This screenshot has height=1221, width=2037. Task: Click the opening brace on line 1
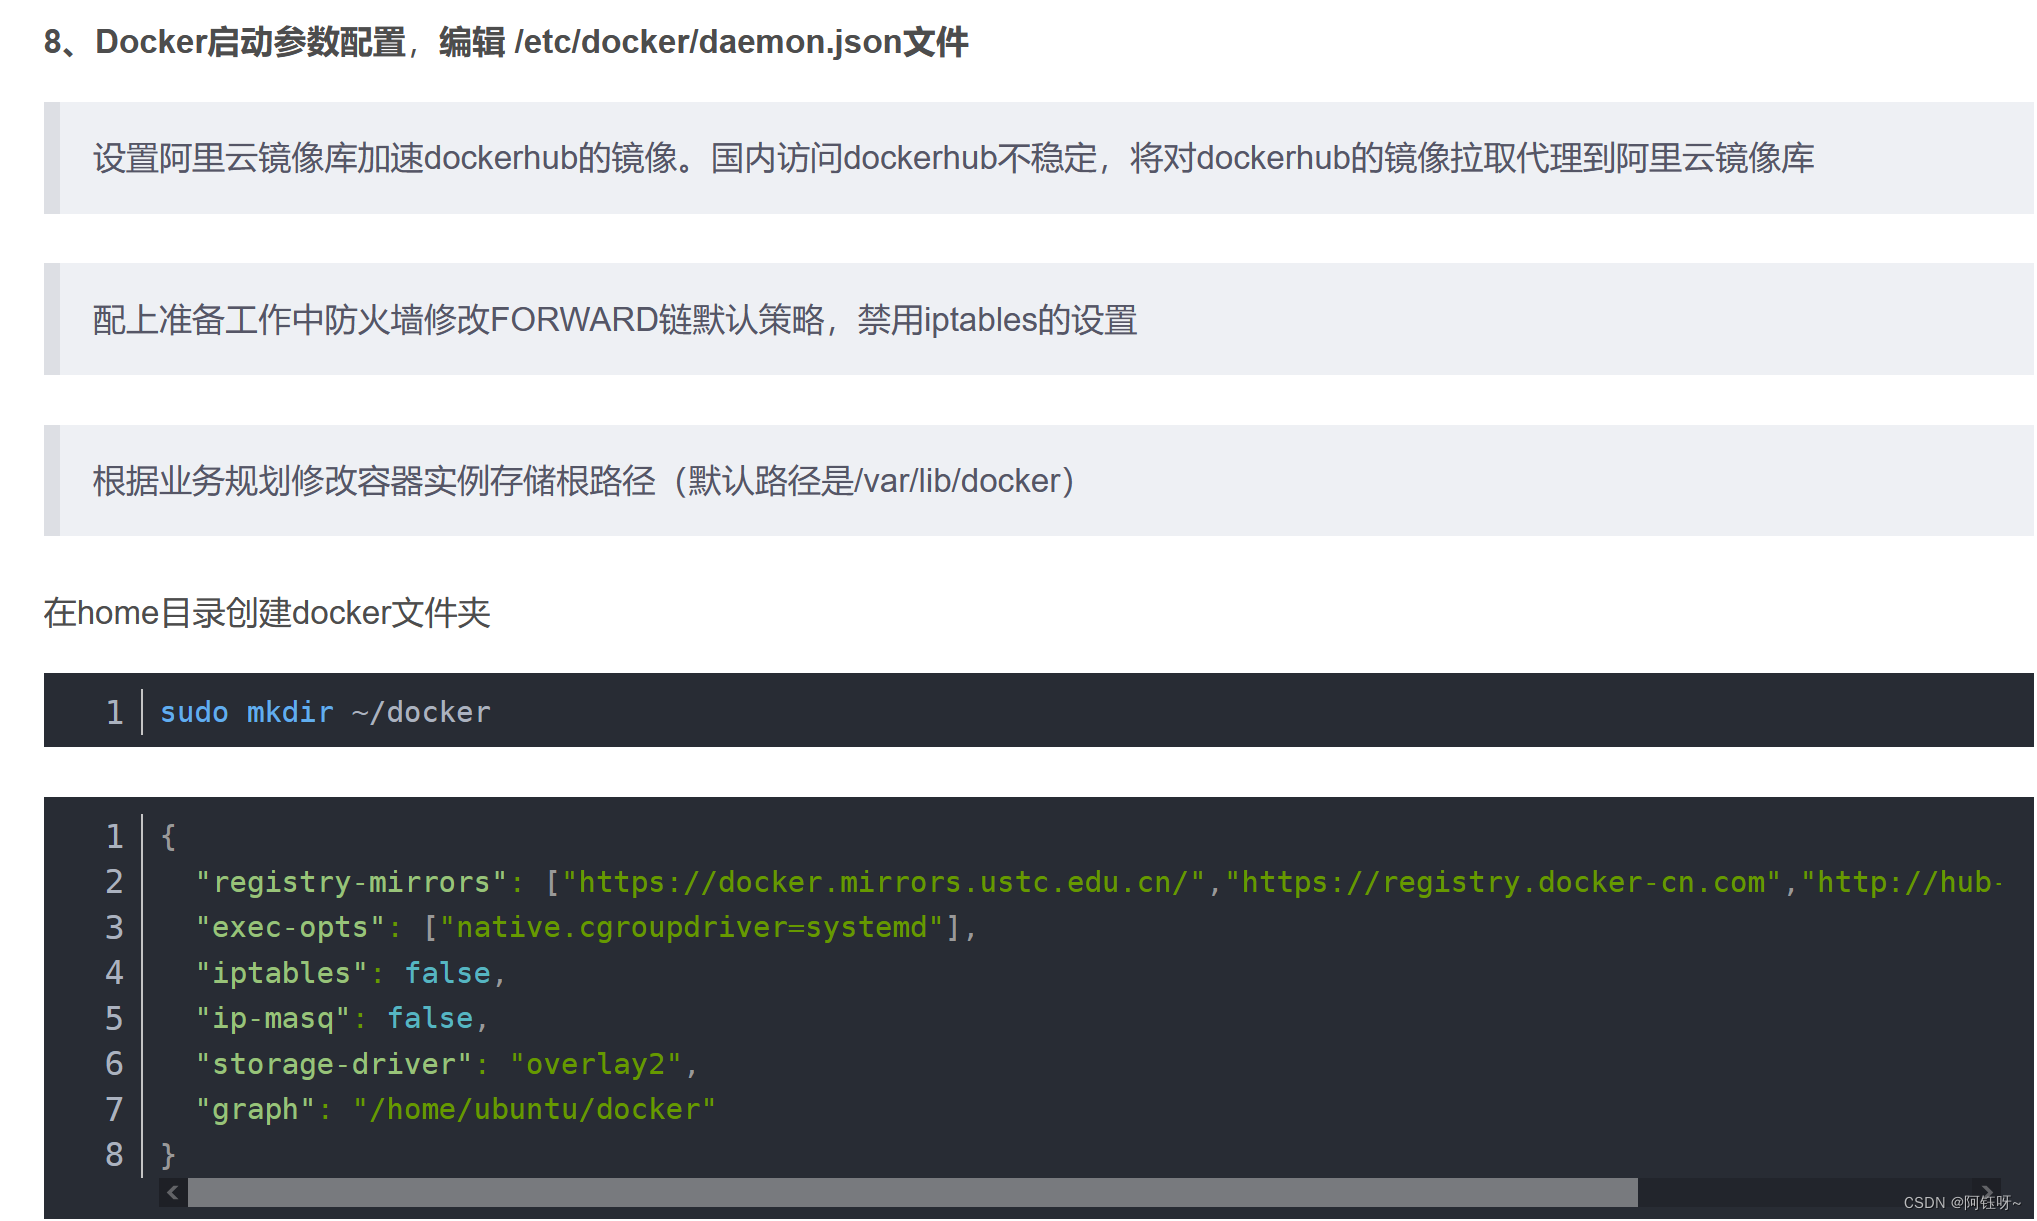click(168, 837)
